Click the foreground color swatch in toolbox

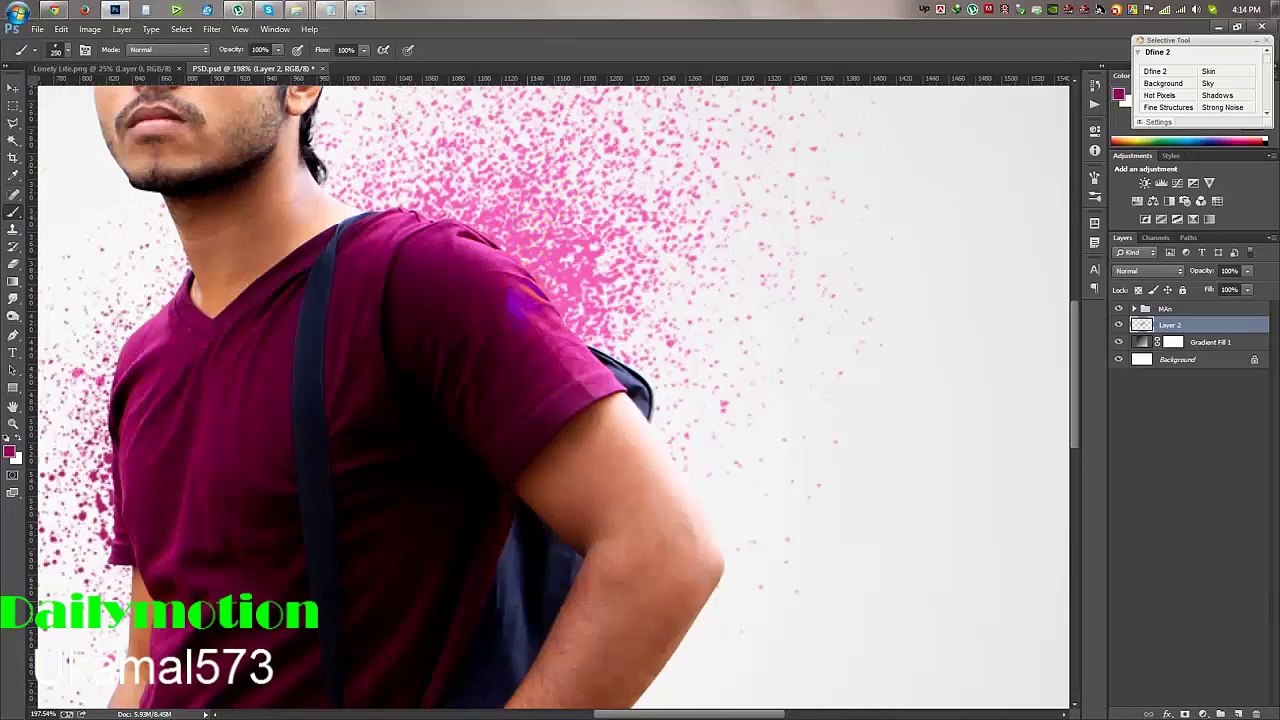click(10, 452)
